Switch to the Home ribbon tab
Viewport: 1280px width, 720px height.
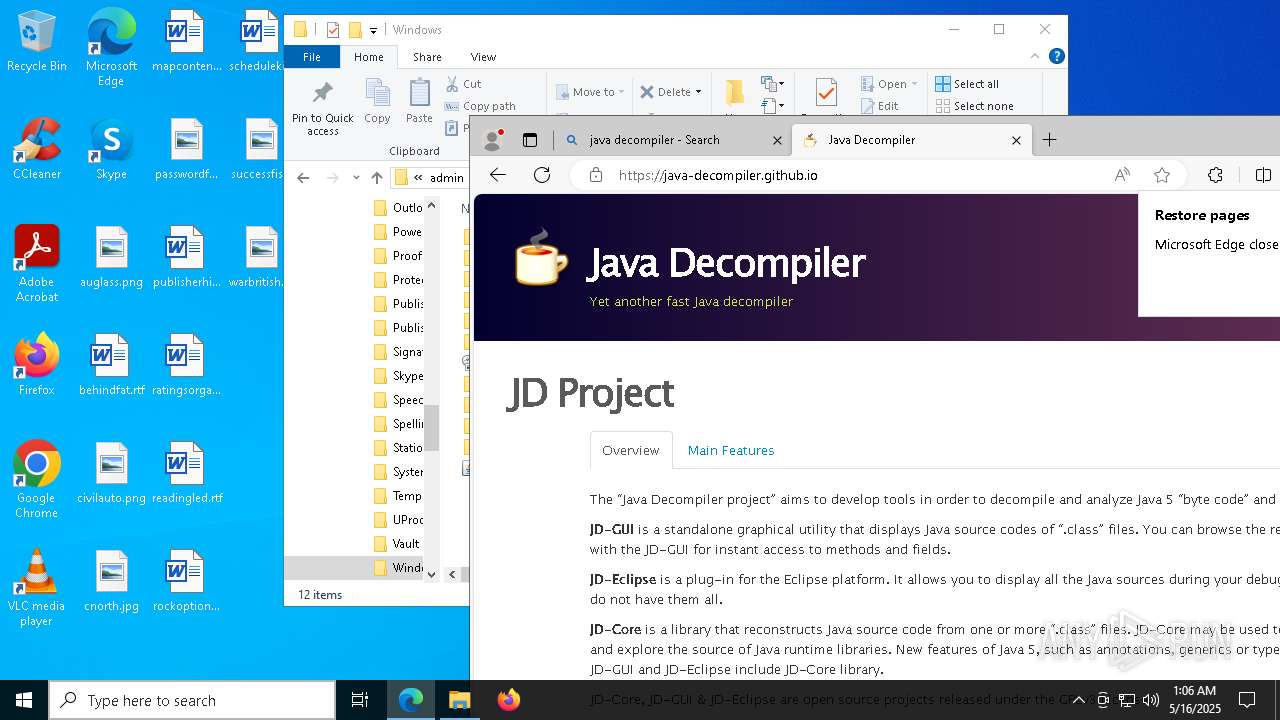pyautogui.click(x=369, y=57)
